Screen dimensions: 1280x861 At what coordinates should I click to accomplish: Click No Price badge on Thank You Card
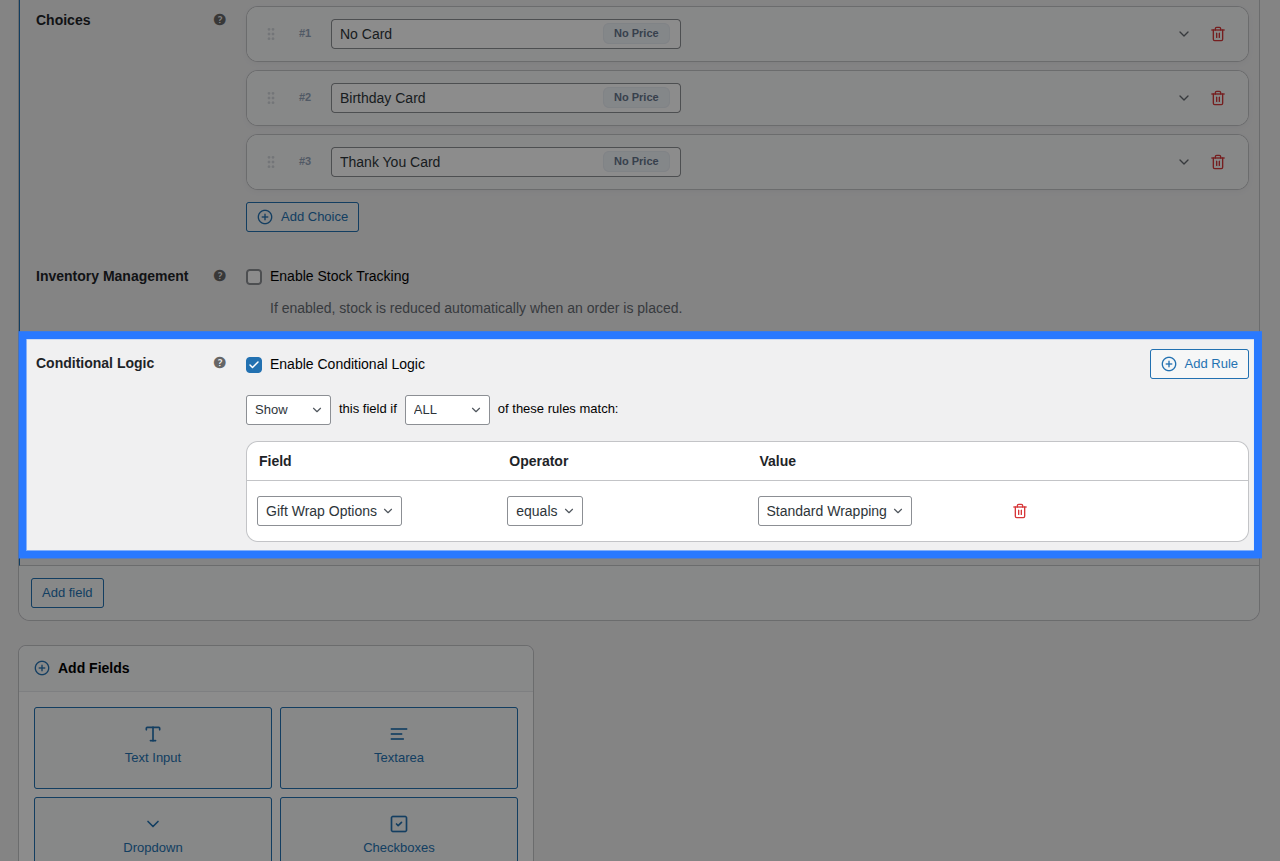(636, 162)
